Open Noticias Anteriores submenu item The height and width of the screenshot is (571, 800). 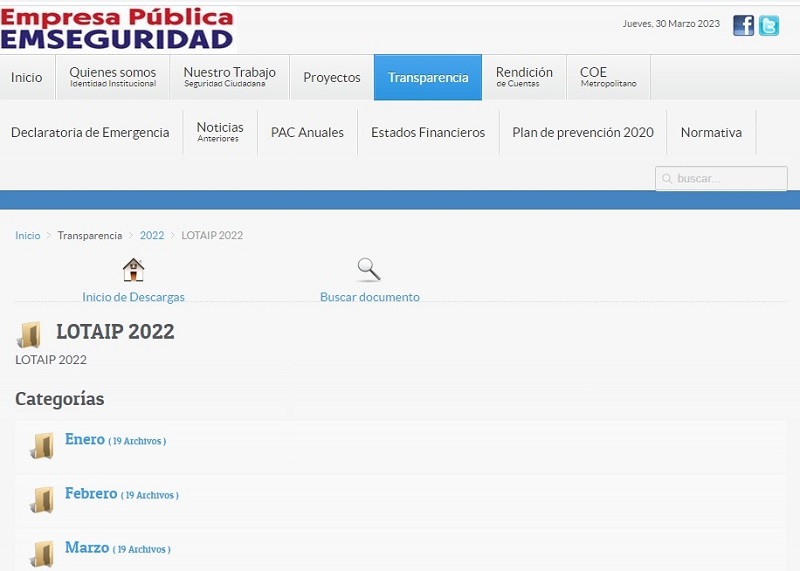[220, 133]
